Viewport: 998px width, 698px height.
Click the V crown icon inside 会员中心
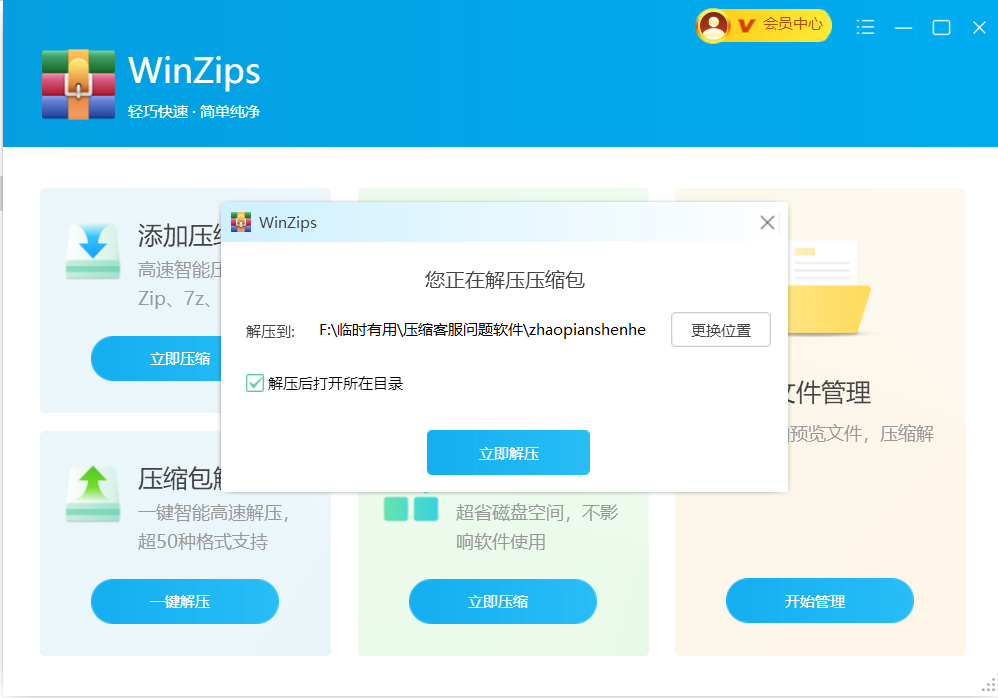(745, 25)
